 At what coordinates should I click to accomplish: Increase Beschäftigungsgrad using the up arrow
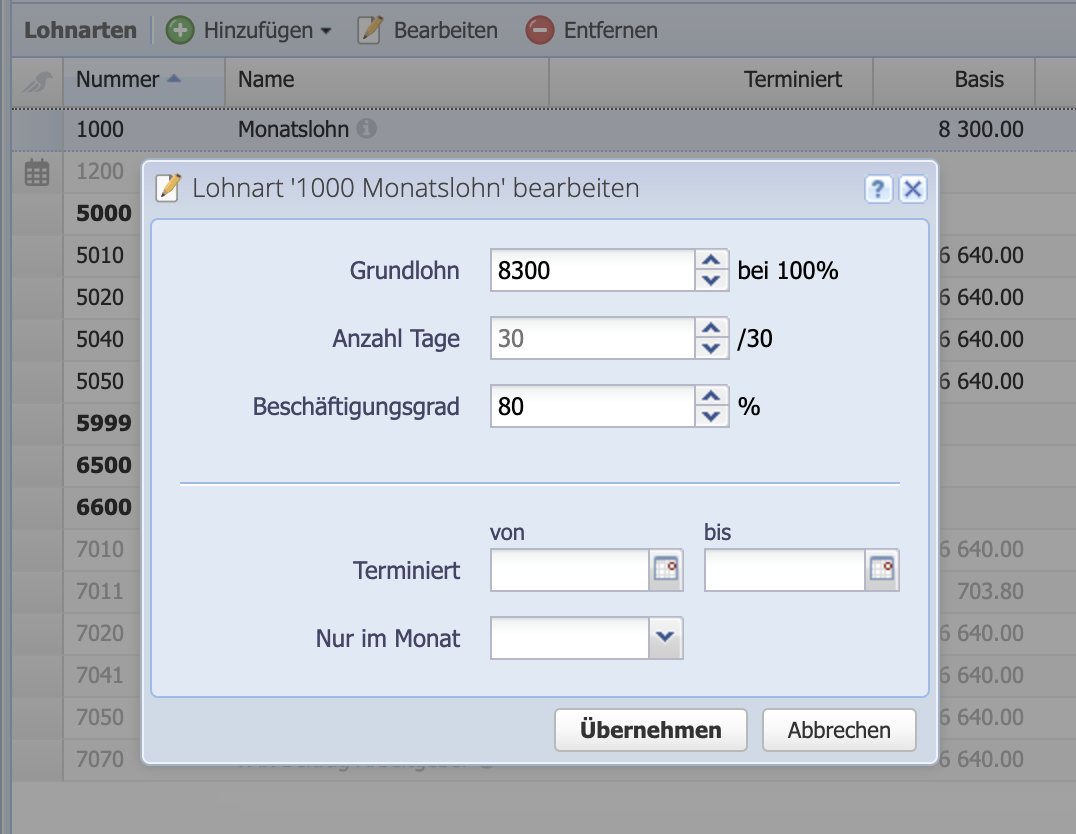tap(710, 398)
